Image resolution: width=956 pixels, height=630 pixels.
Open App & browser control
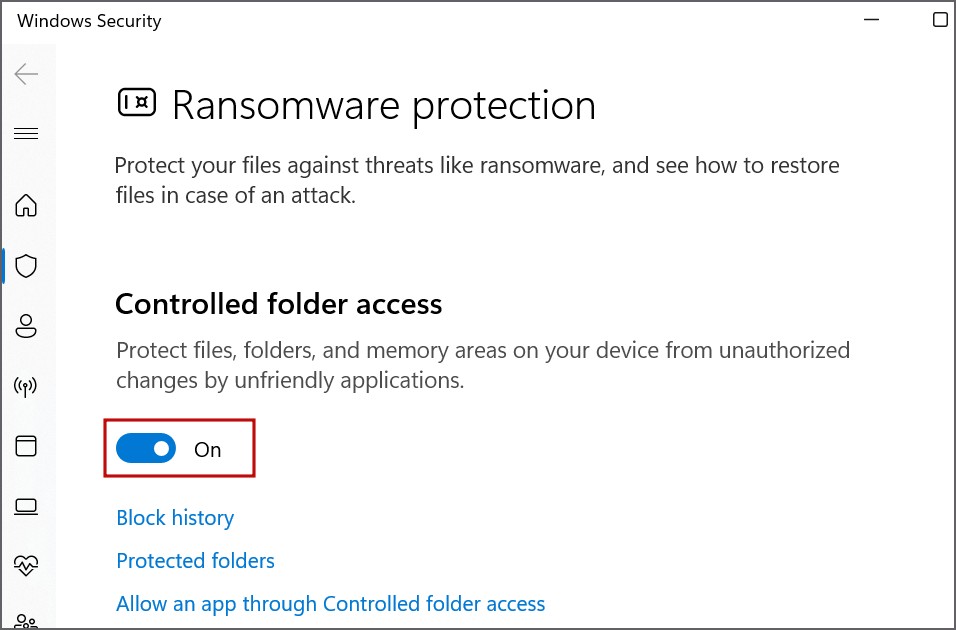(x=26, y=446)
